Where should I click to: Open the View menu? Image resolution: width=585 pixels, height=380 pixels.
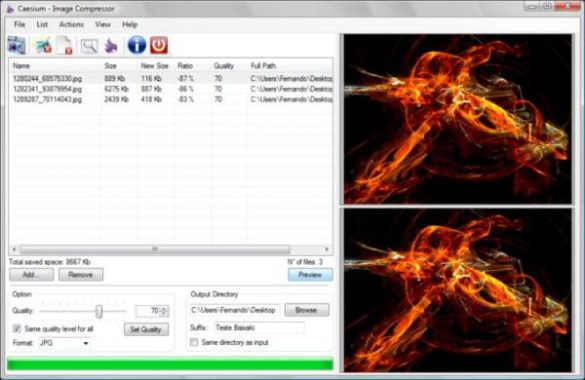[x=103, y=25]
